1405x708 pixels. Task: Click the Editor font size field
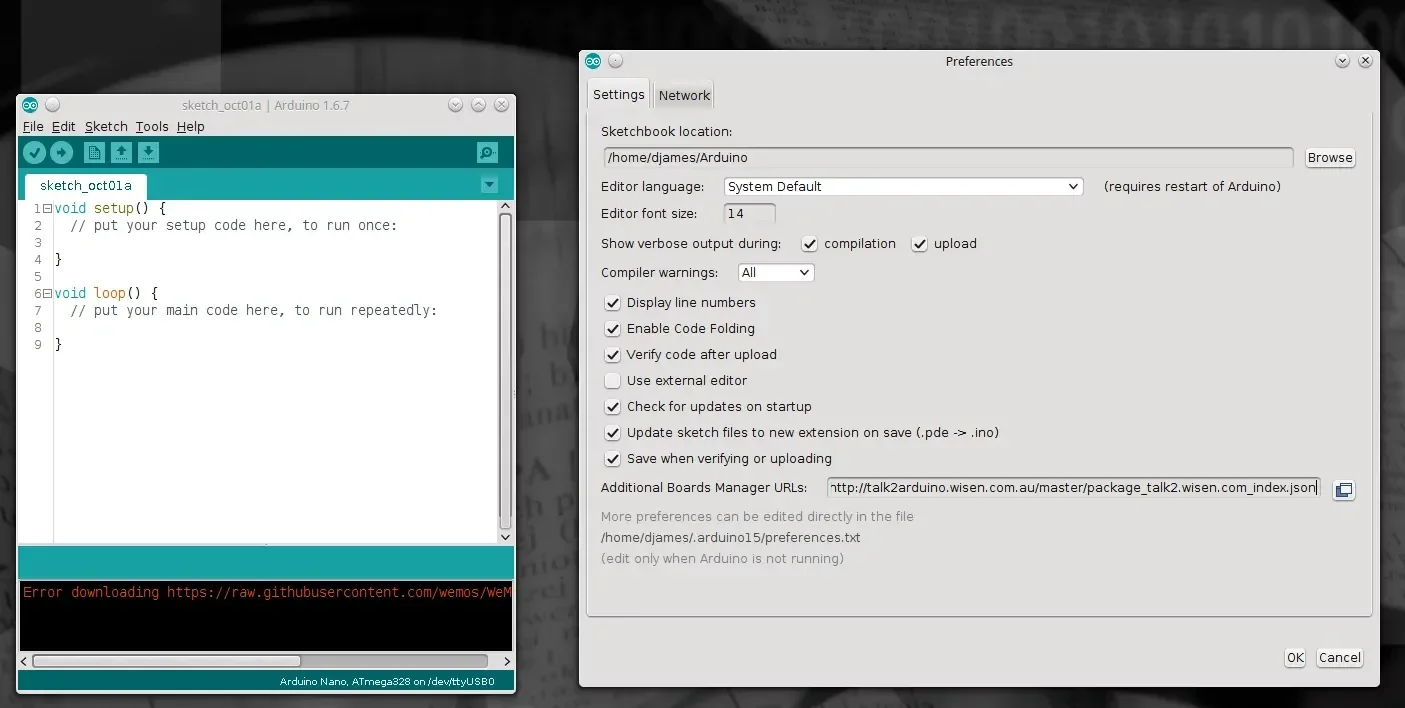click(749, 214)
